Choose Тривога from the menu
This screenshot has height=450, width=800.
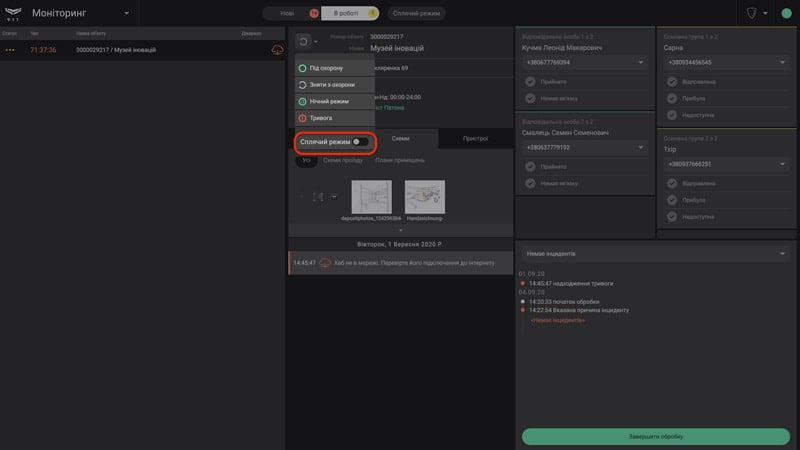(335, 118)
